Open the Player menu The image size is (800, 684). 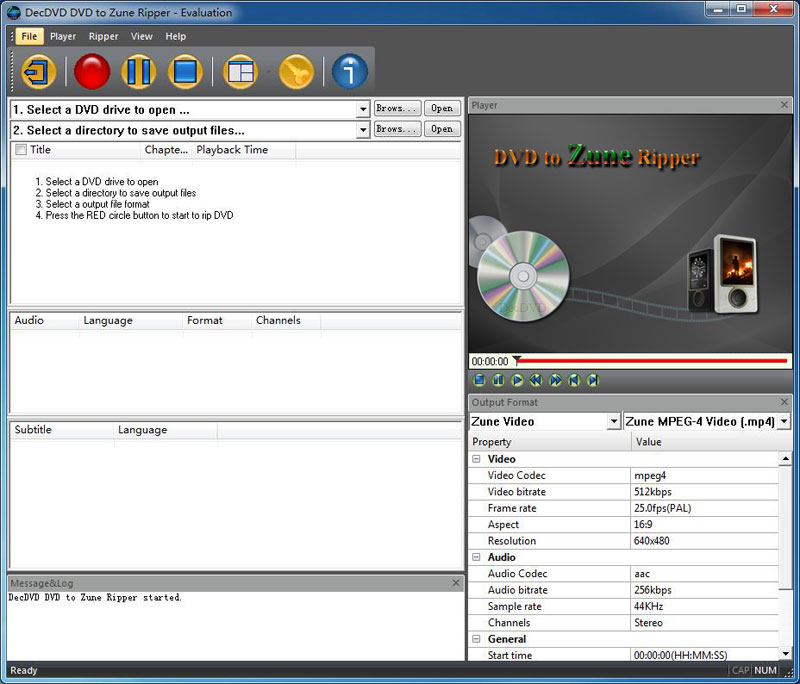(x=63, y=36)
